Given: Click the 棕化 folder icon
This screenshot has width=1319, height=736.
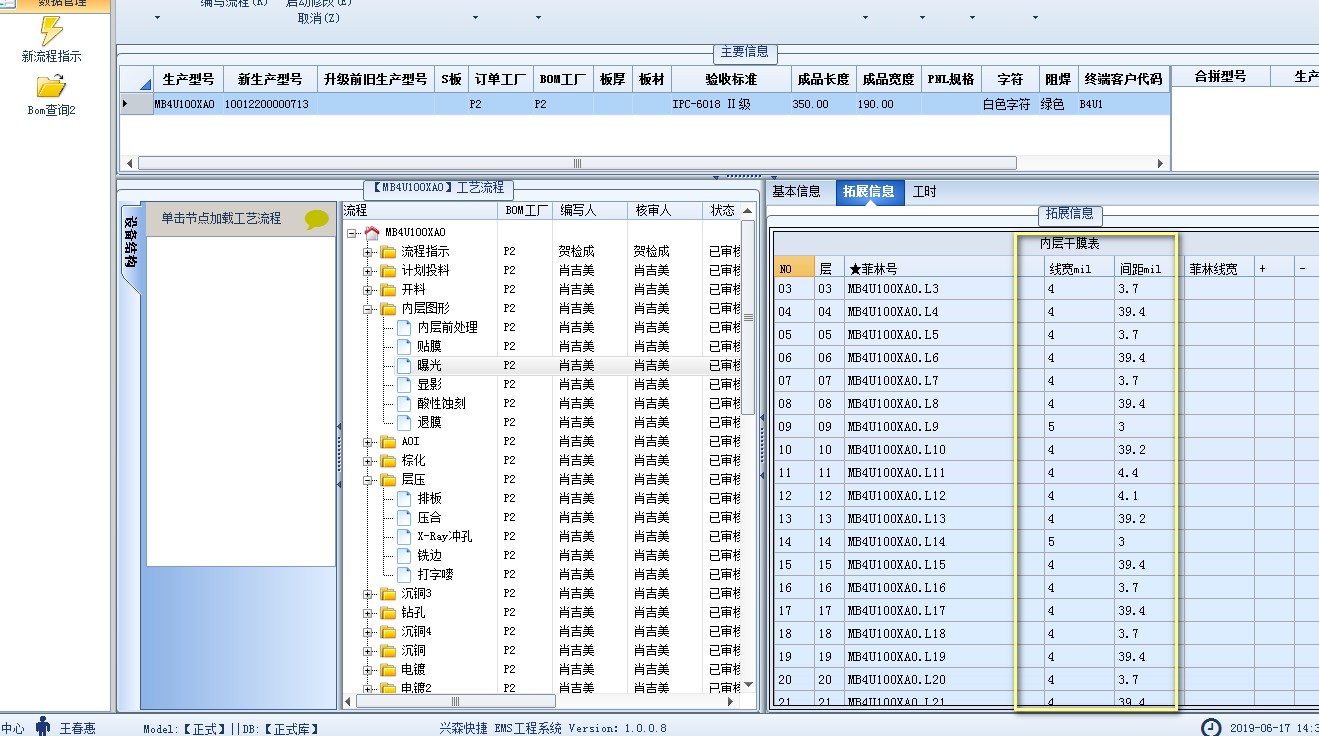Looking at the screenshot, I should click(x=388, y=460).
